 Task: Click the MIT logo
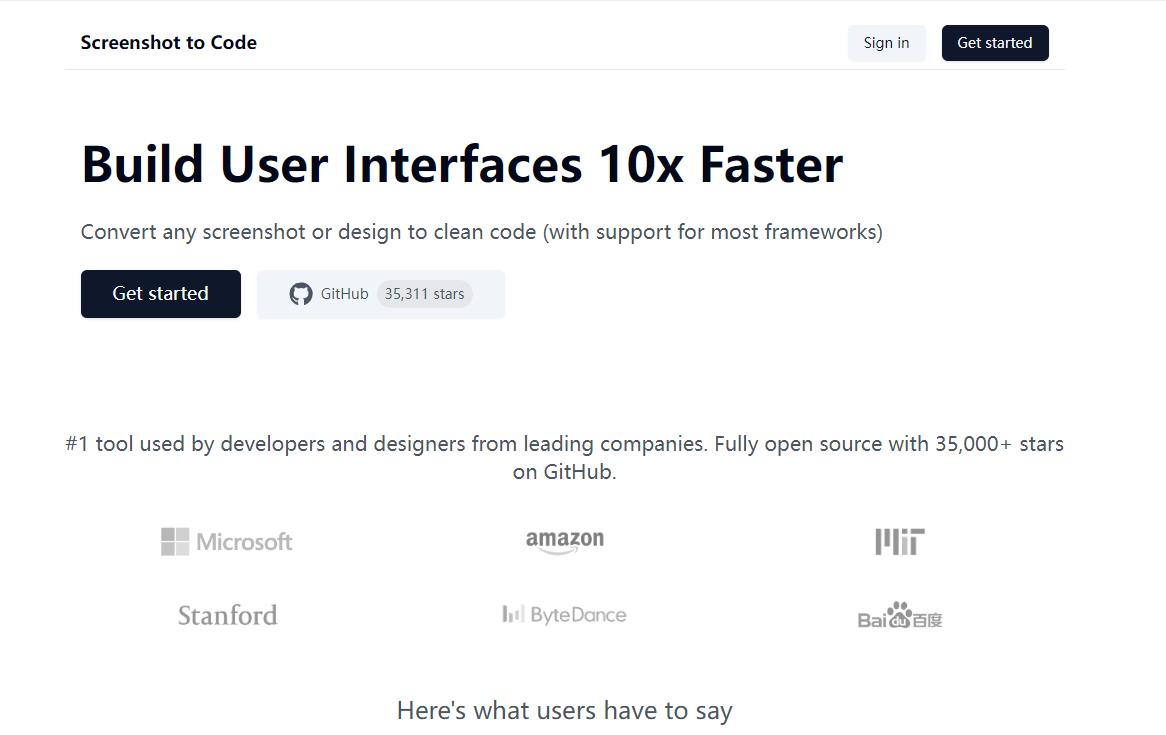pos(899,542)
